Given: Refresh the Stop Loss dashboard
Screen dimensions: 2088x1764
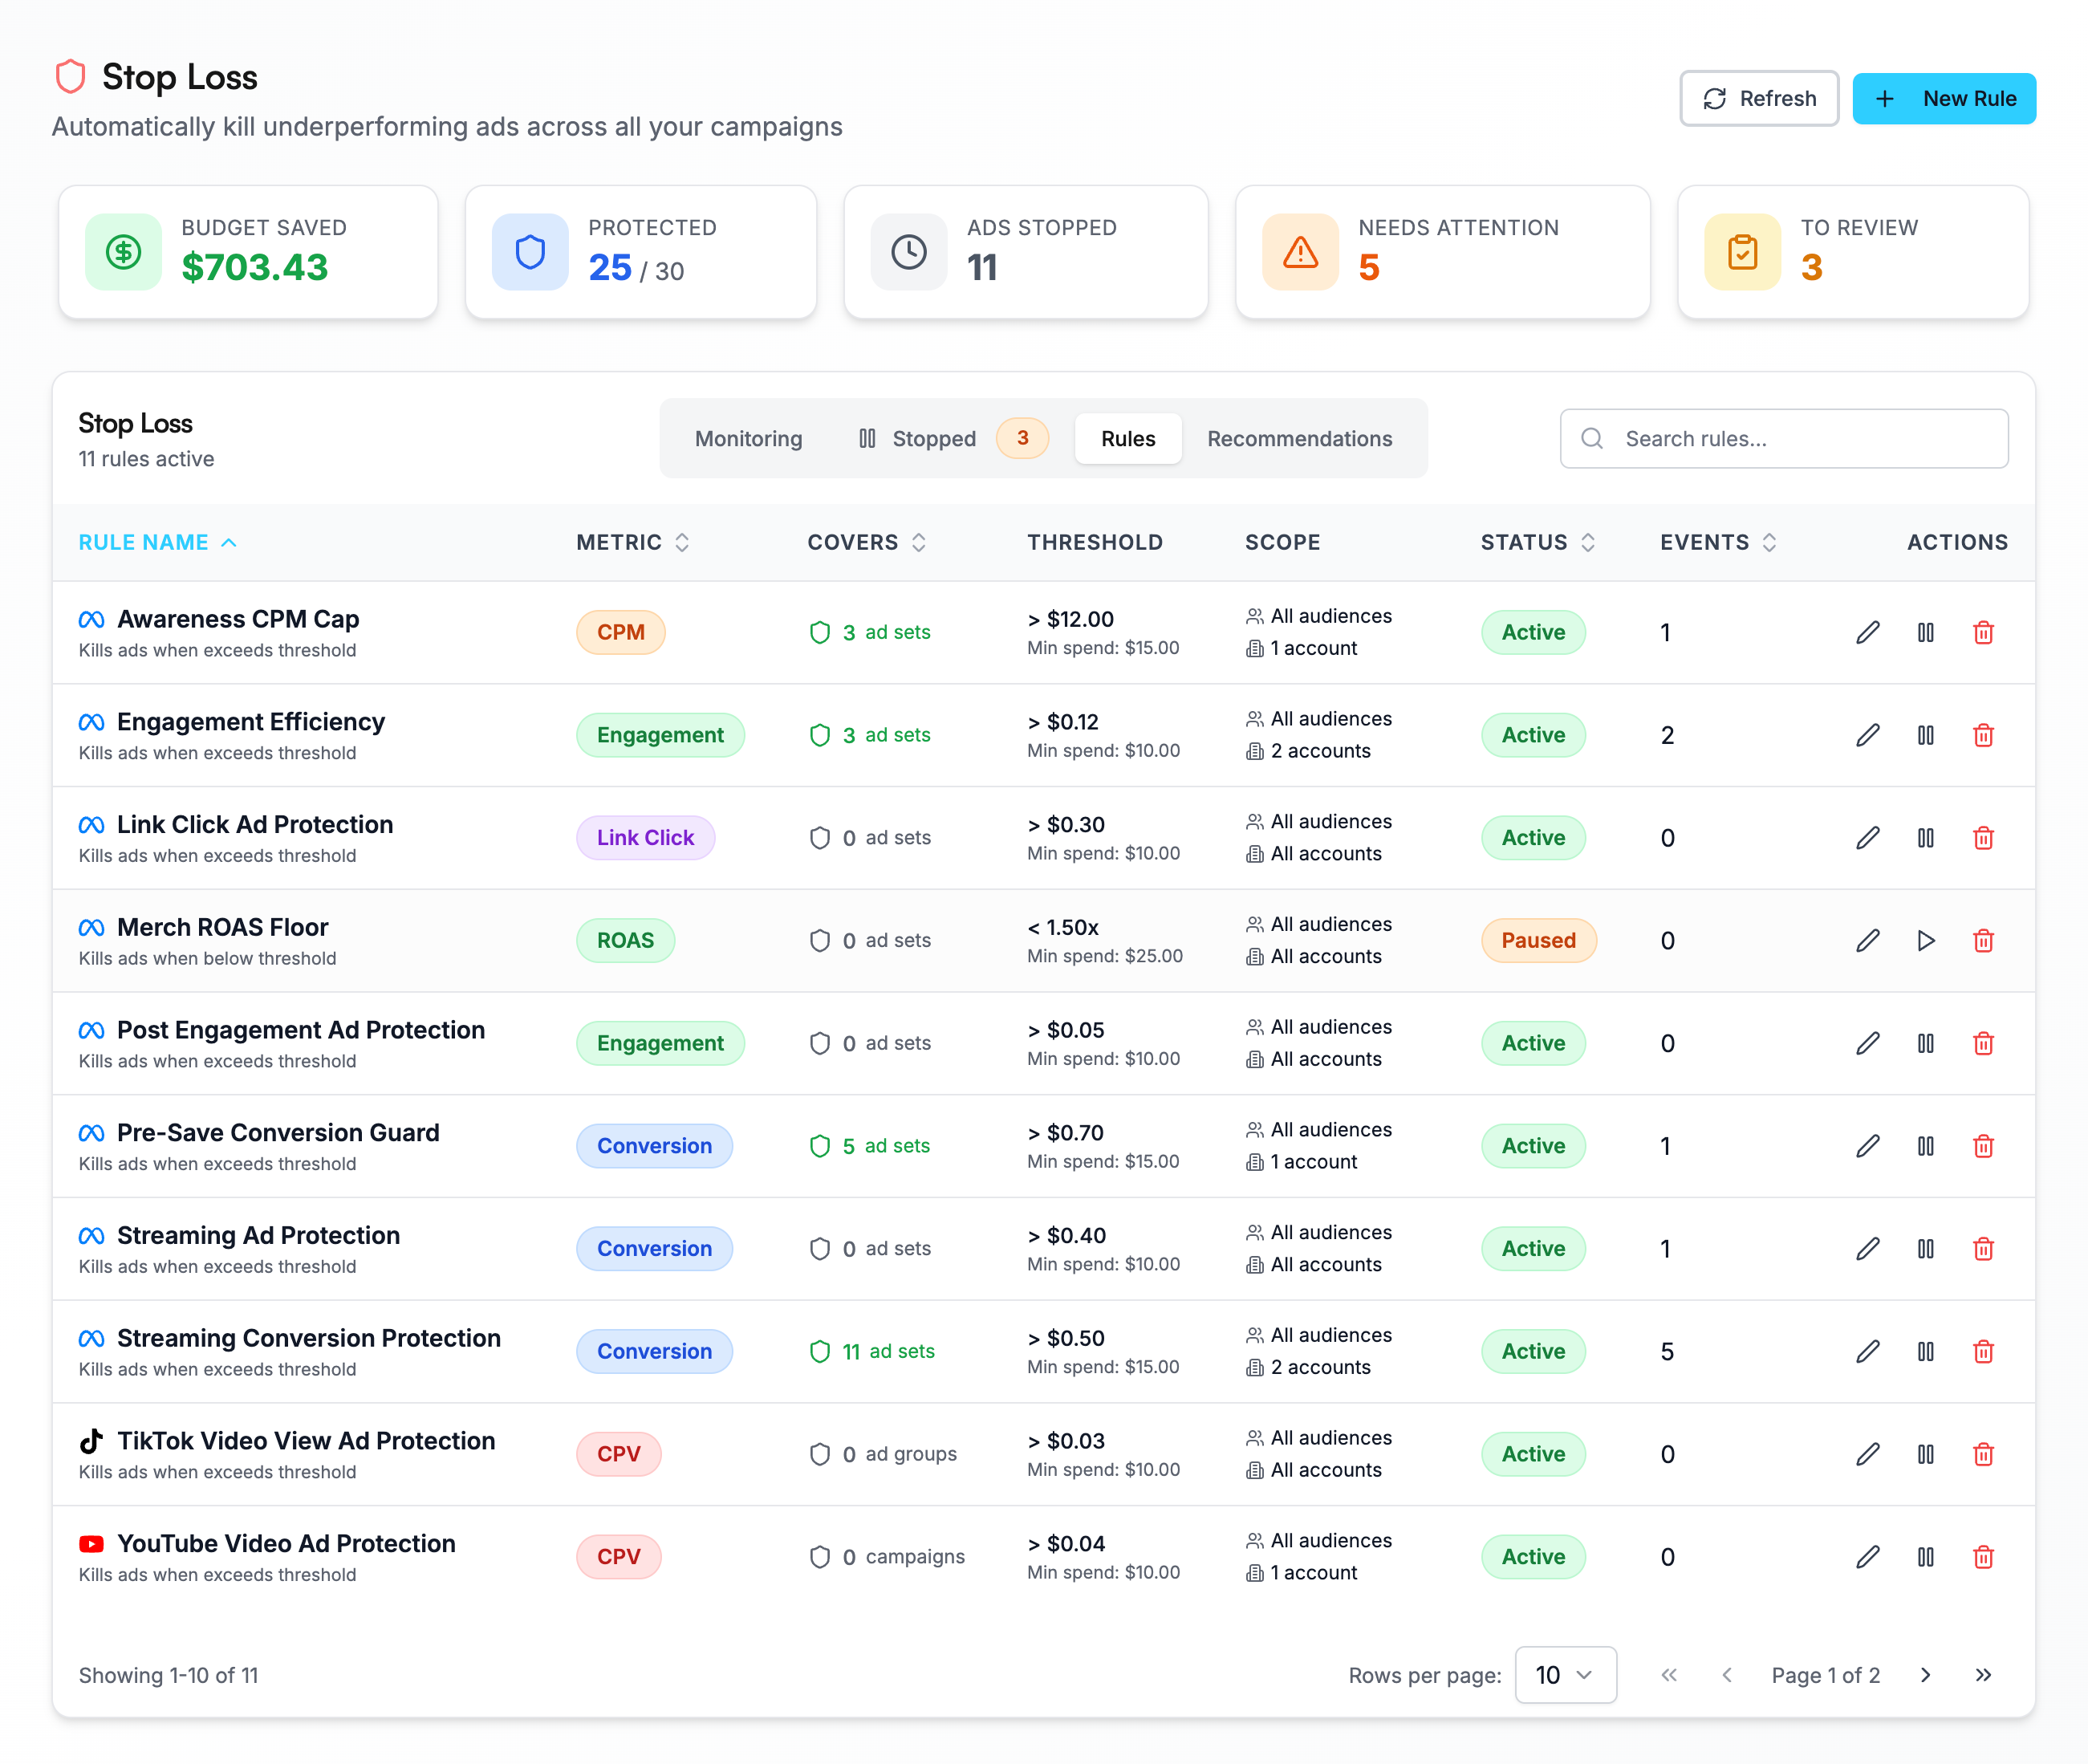Looking at the screenshot, I should [x=1759, y=98].
